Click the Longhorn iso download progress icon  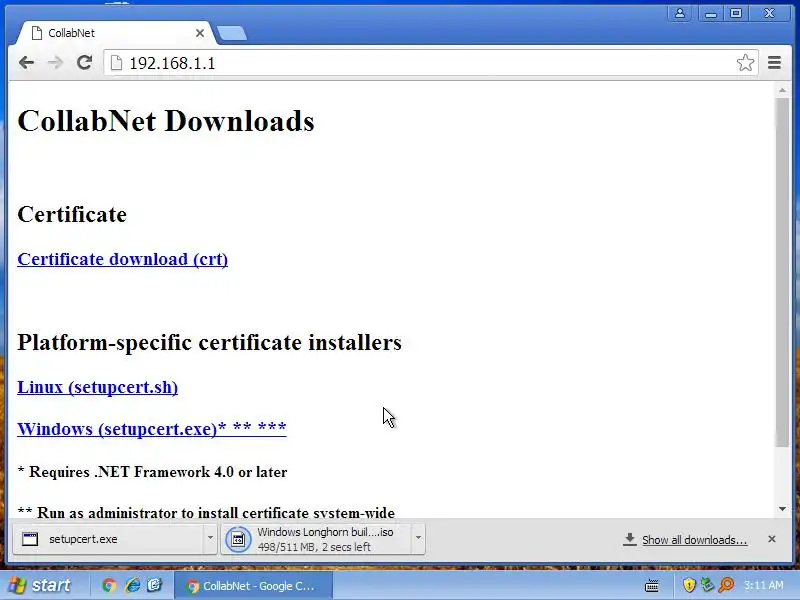[x=238, y=539]
